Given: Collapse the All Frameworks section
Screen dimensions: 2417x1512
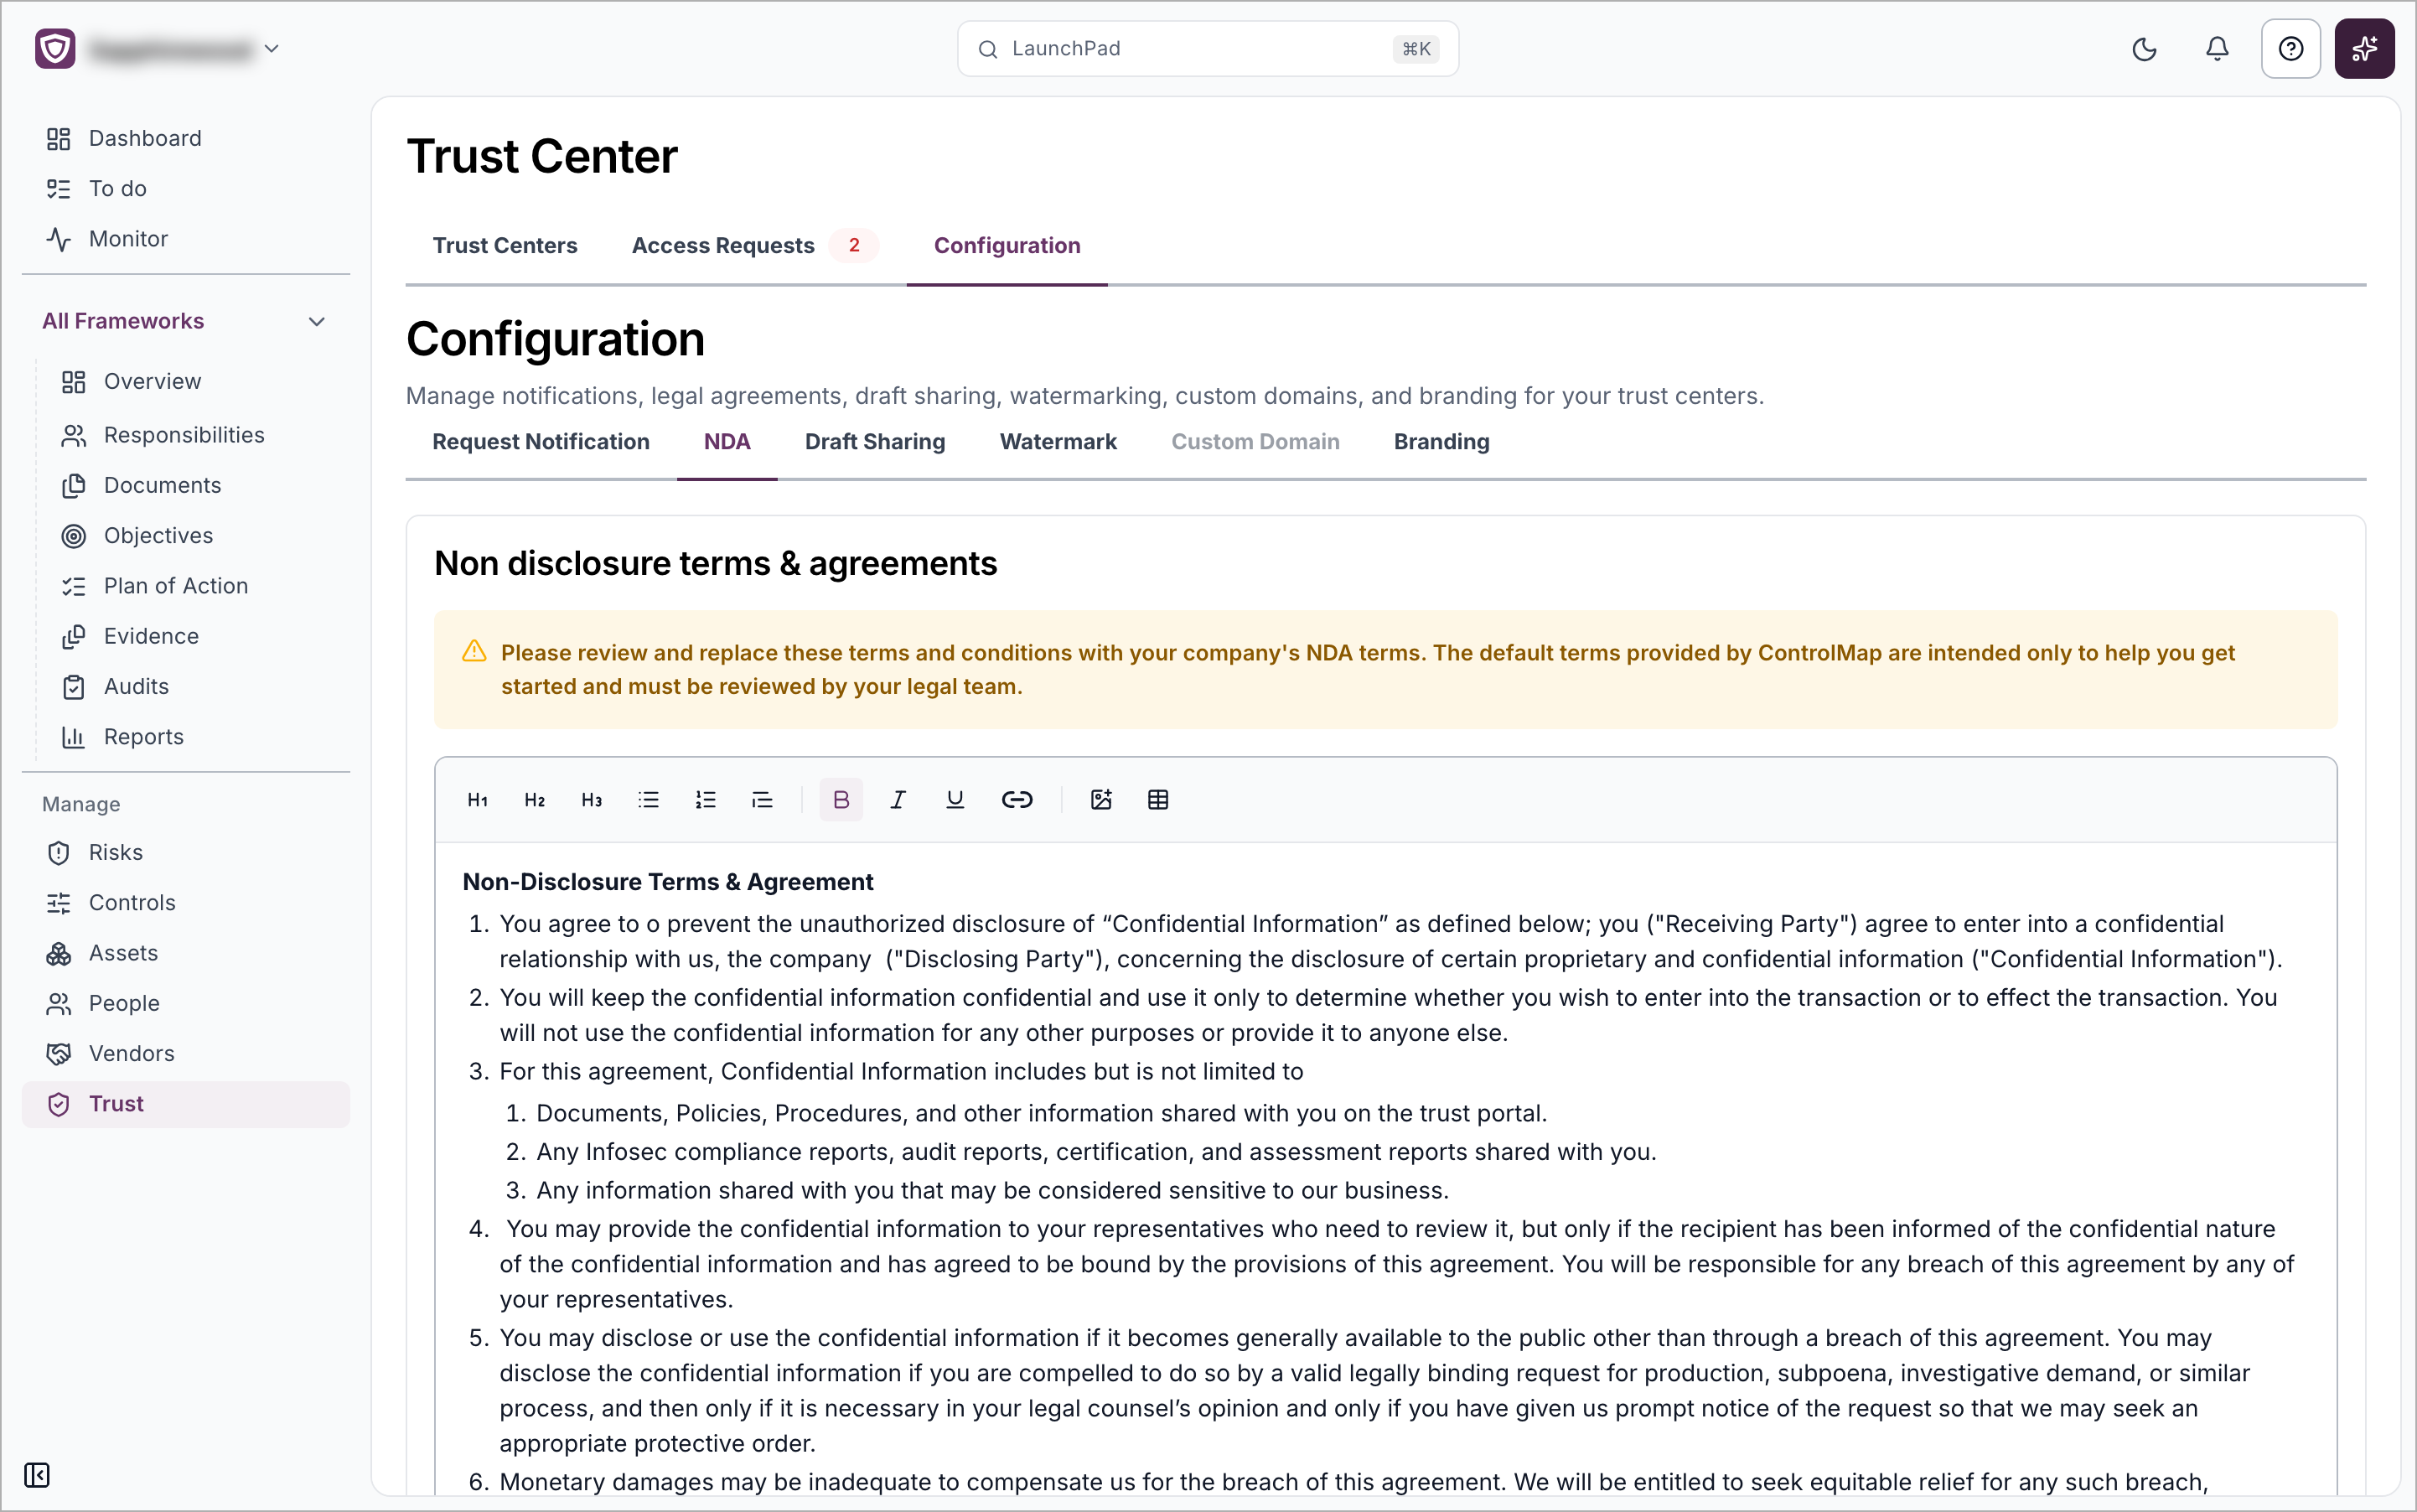Looking at the screenshot, I should click(x=317, y=321).
